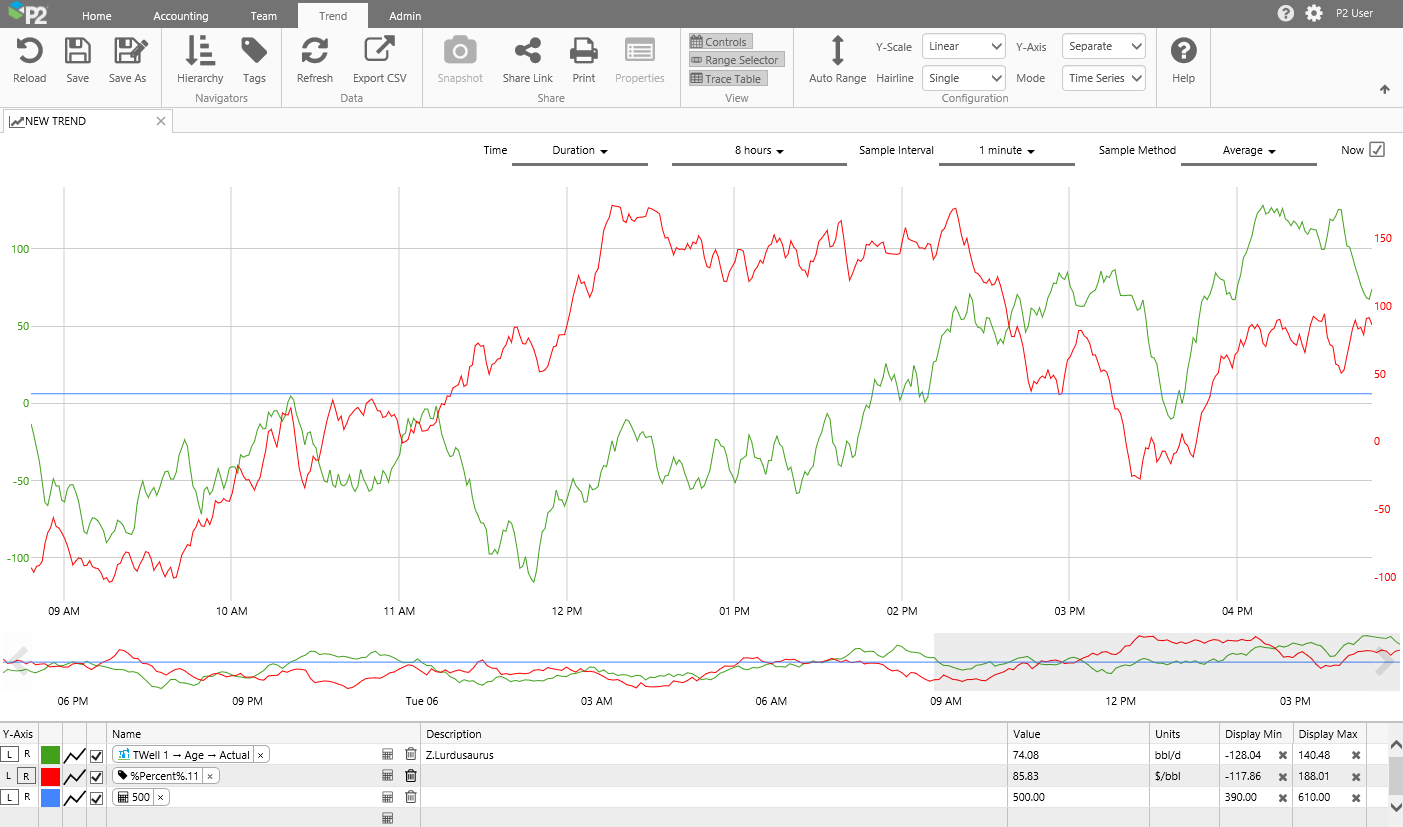The height and width of the screenshot is (827, 1403).
Task: Open the Admin tab
Action: [x=405, y=16]
